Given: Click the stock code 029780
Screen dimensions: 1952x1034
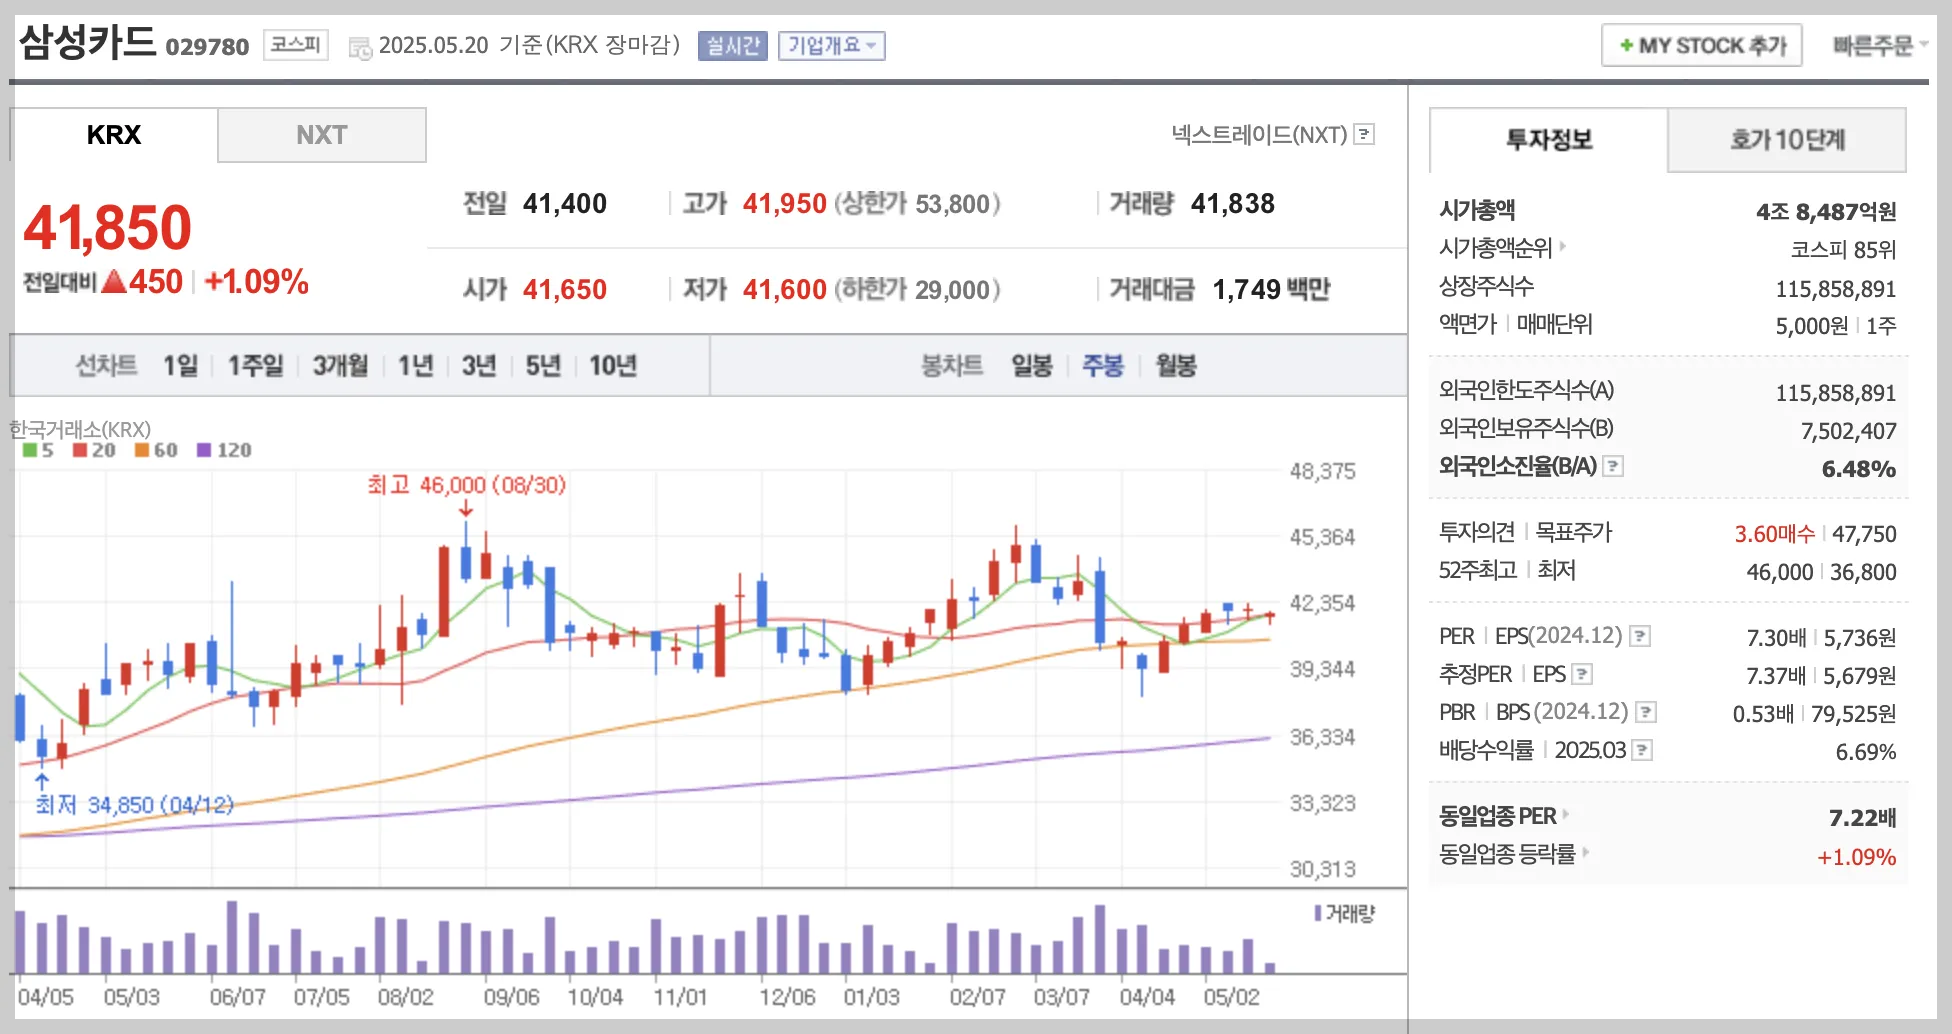Looking at the screenshot, I should [x=207, y=47].
